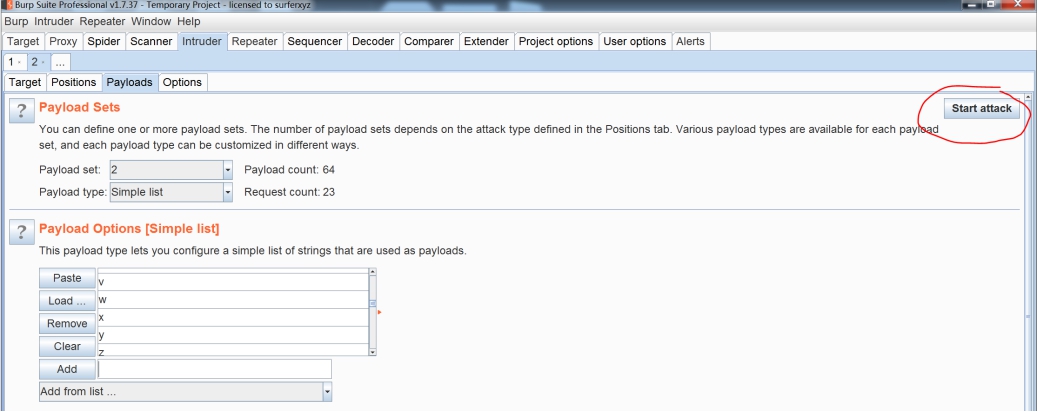Select Intruder attack tab 2

point(38,62)
